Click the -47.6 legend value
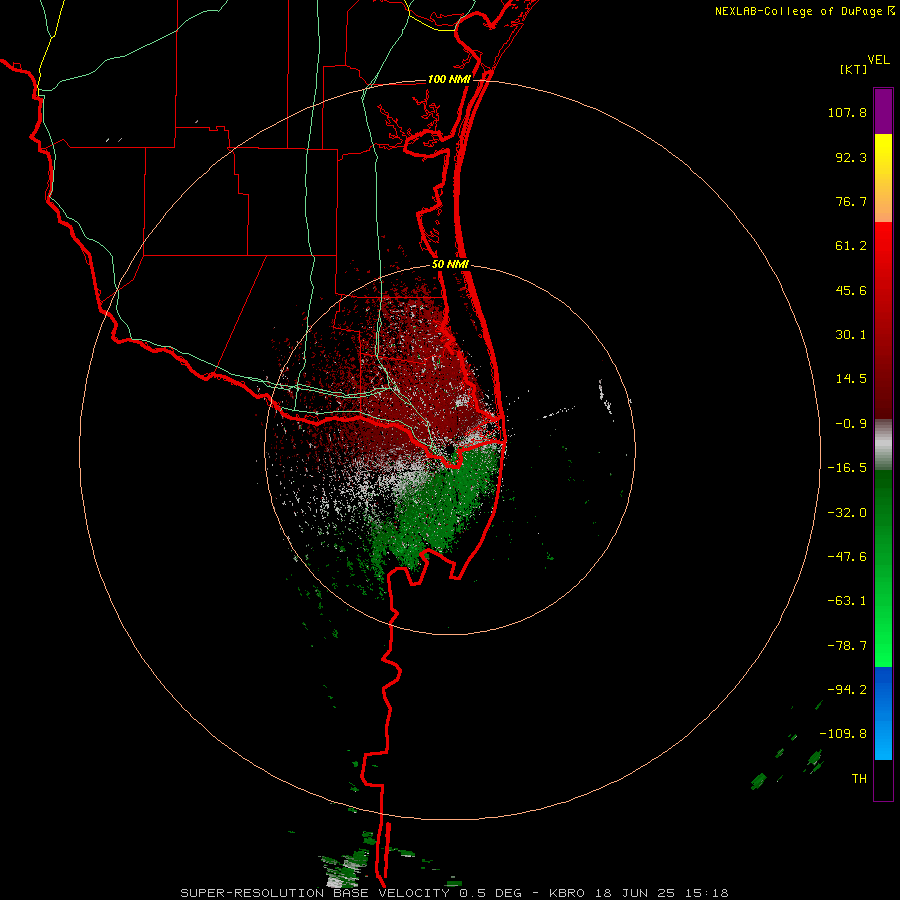Image resolution: width=900 pixels, height=900 pixels. (847, 557)
